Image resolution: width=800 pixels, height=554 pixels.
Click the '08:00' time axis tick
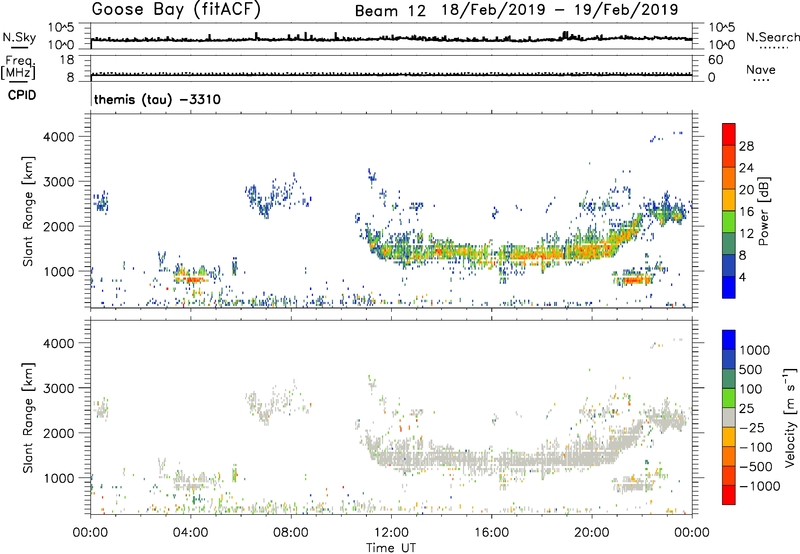point(291,533)
